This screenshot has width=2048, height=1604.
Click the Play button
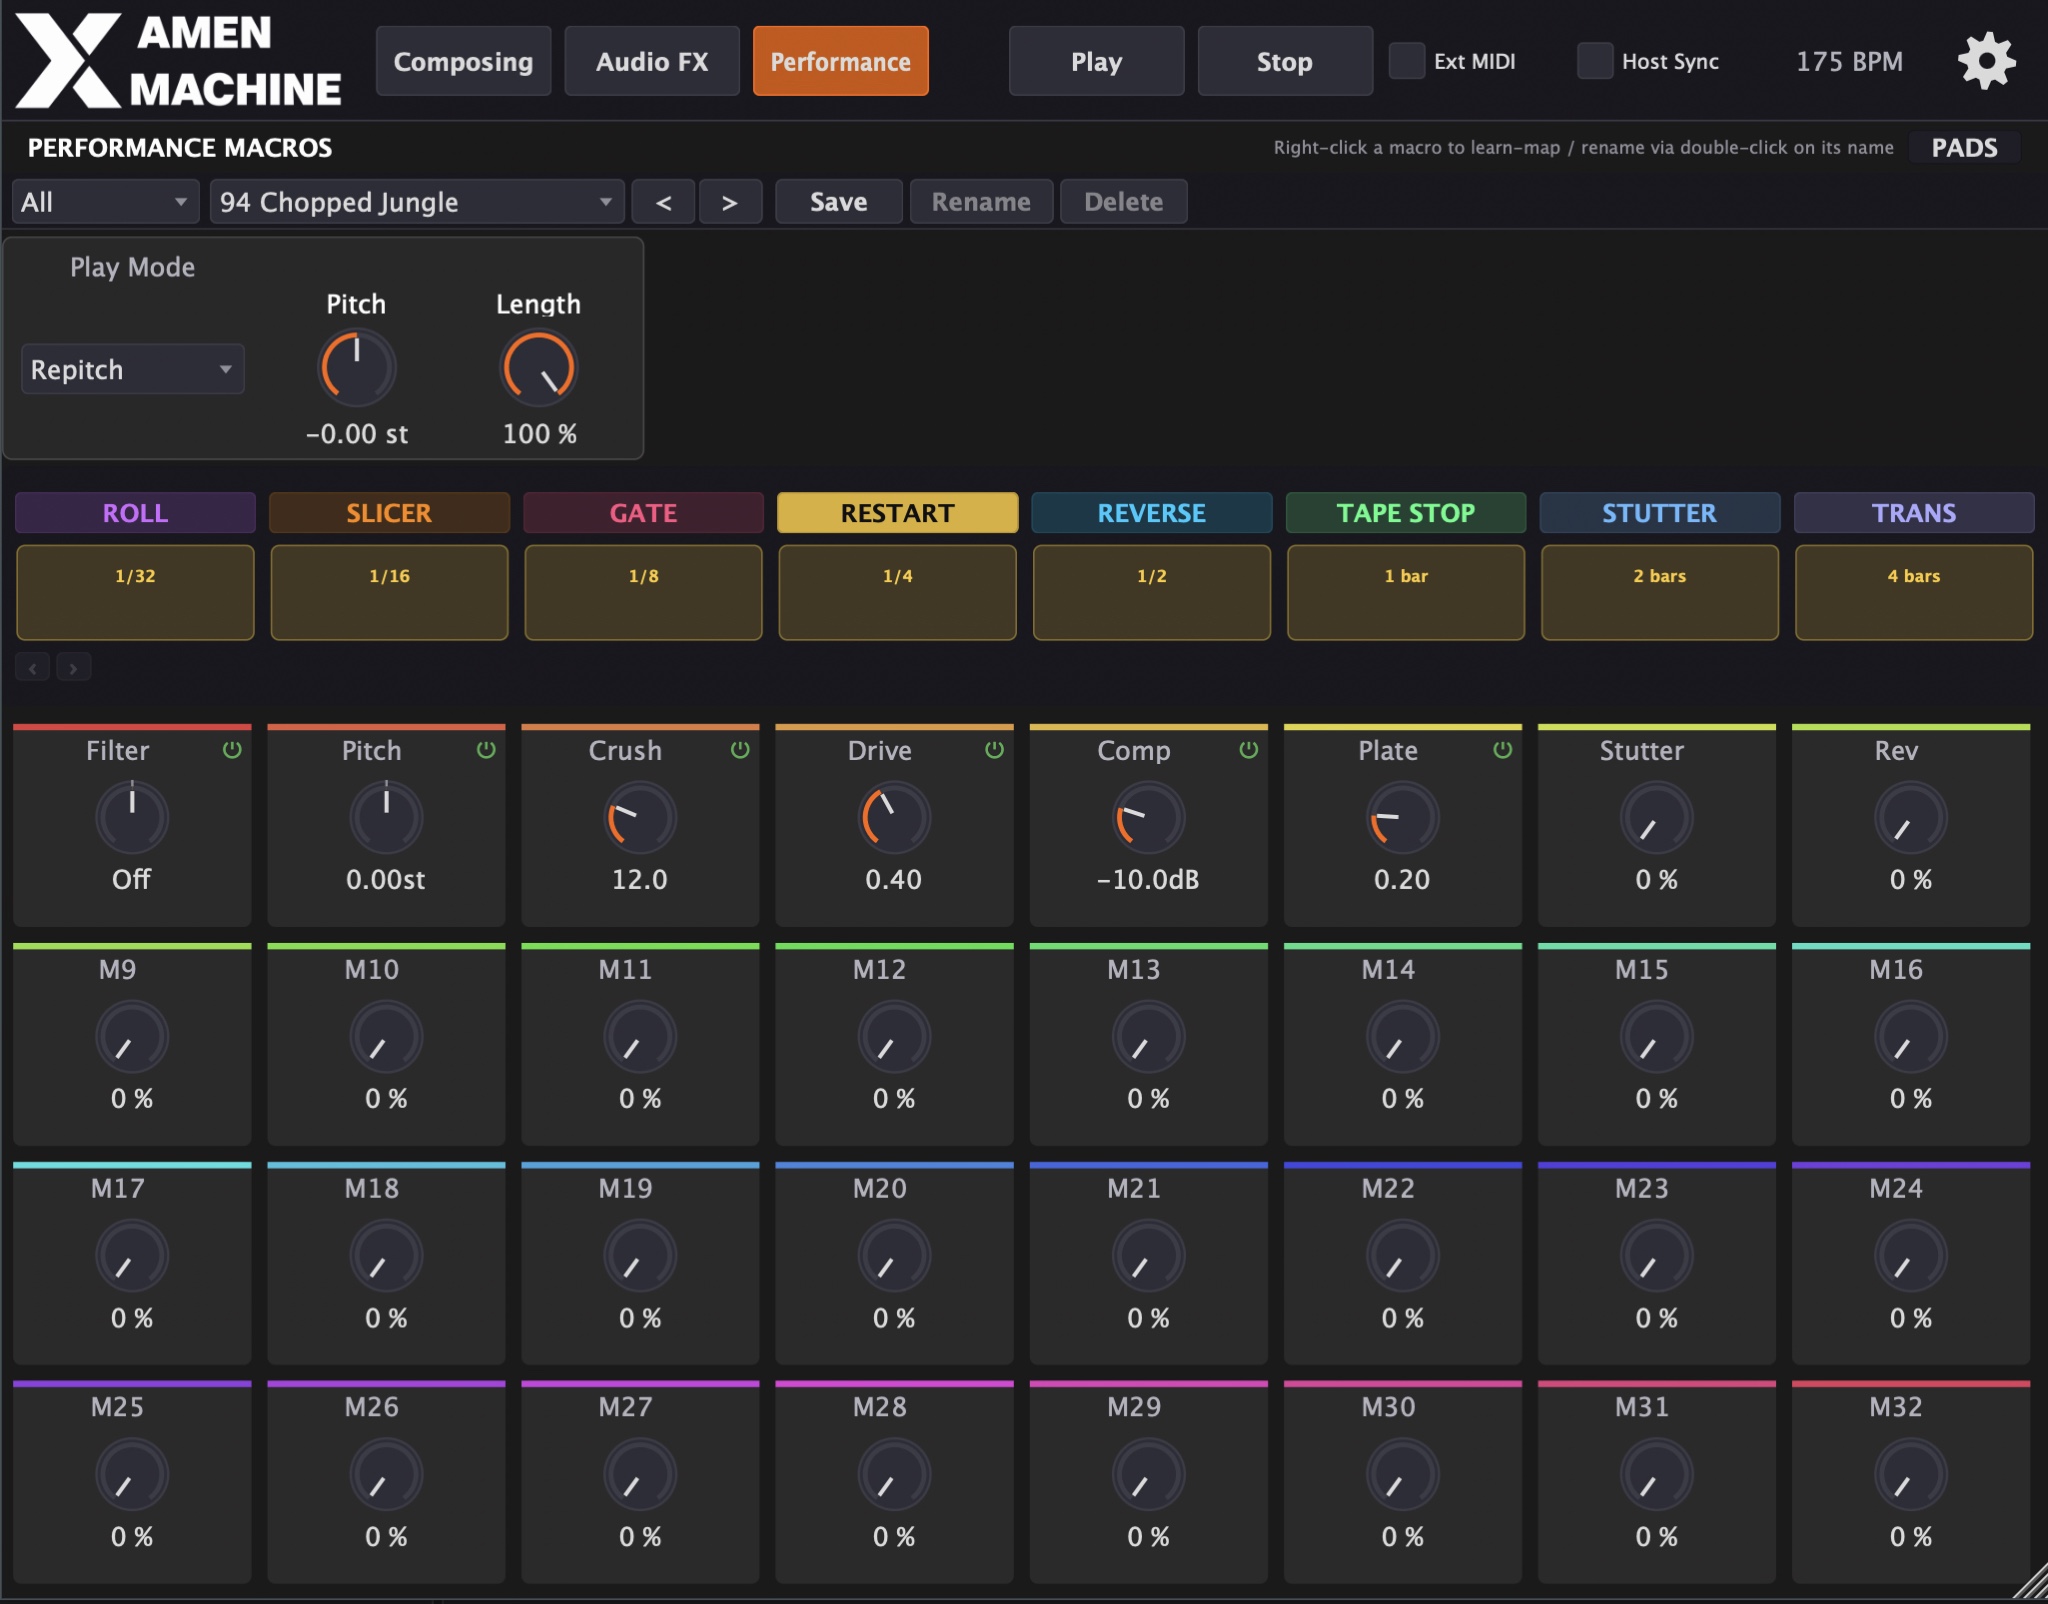(x=1096, y=61)
